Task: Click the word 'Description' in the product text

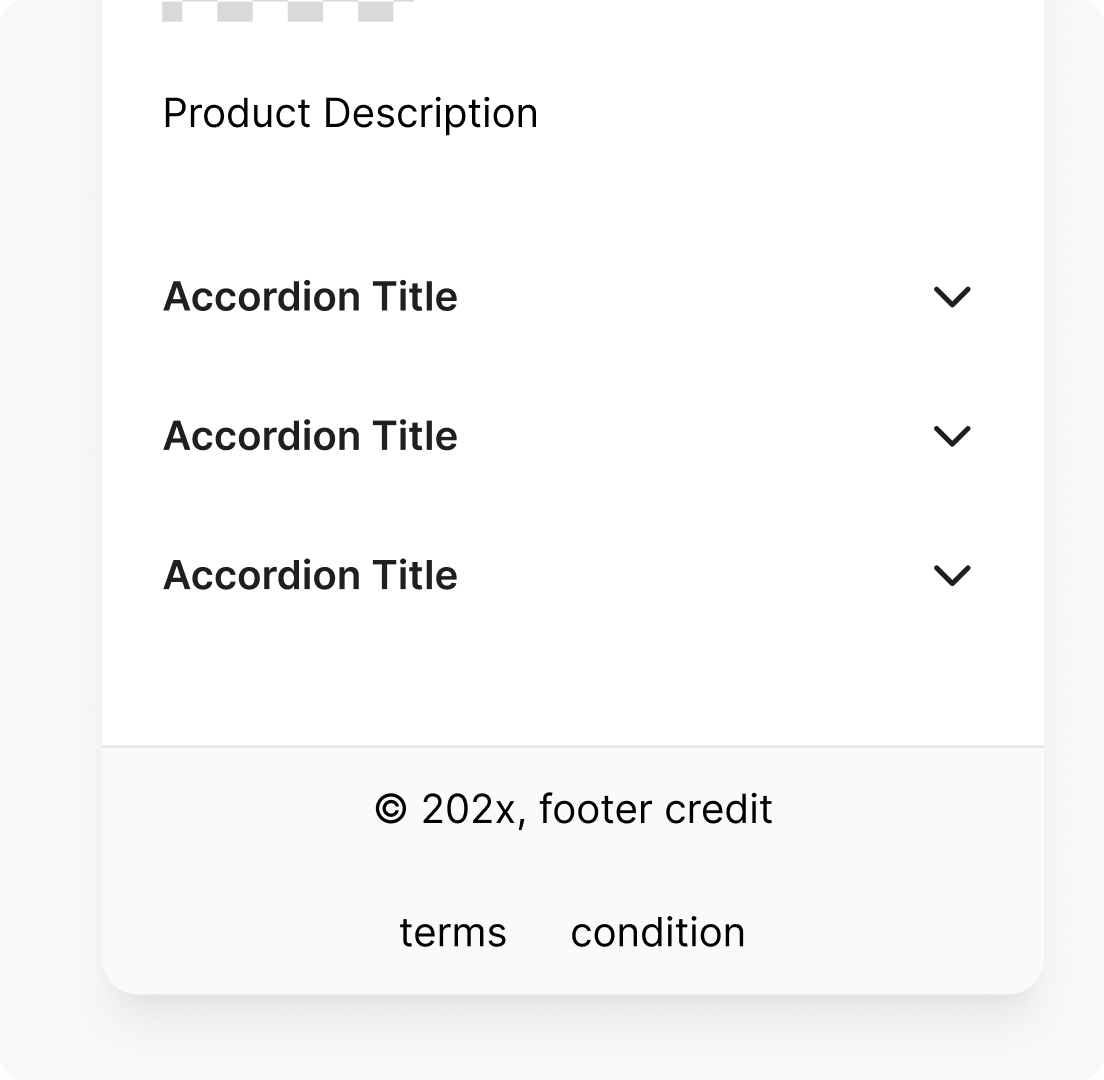Action: [430, 113]
